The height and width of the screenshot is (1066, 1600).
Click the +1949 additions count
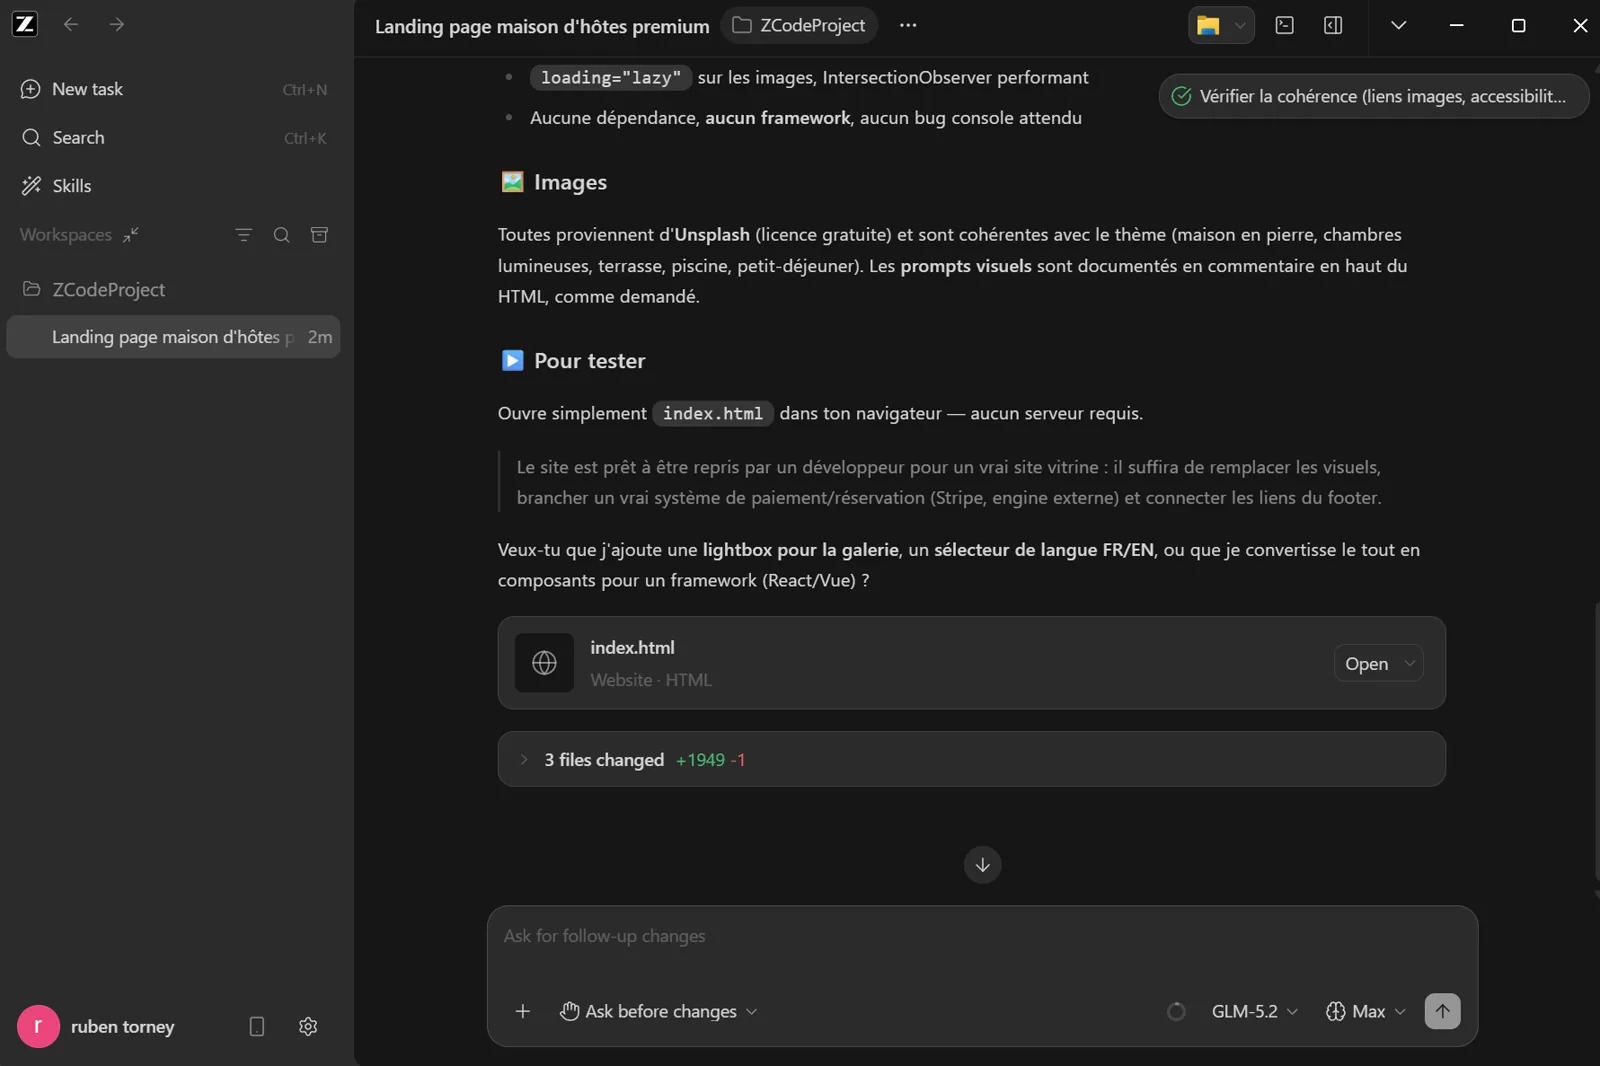700,760
